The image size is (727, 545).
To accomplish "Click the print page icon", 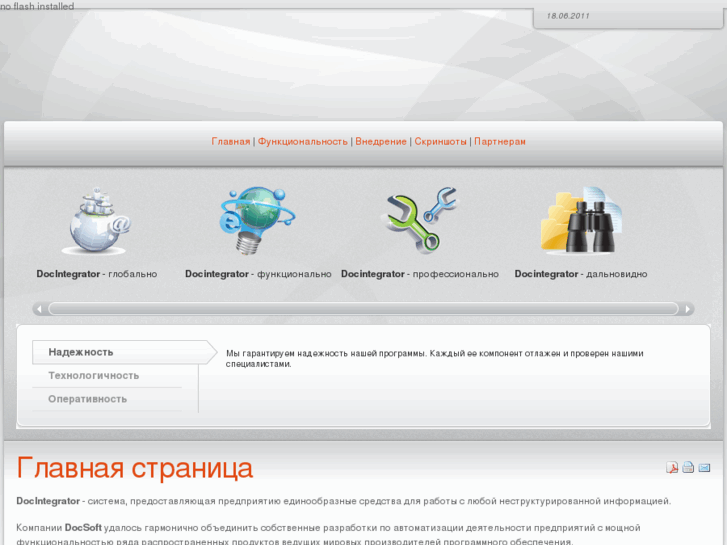I will (688, 468).
